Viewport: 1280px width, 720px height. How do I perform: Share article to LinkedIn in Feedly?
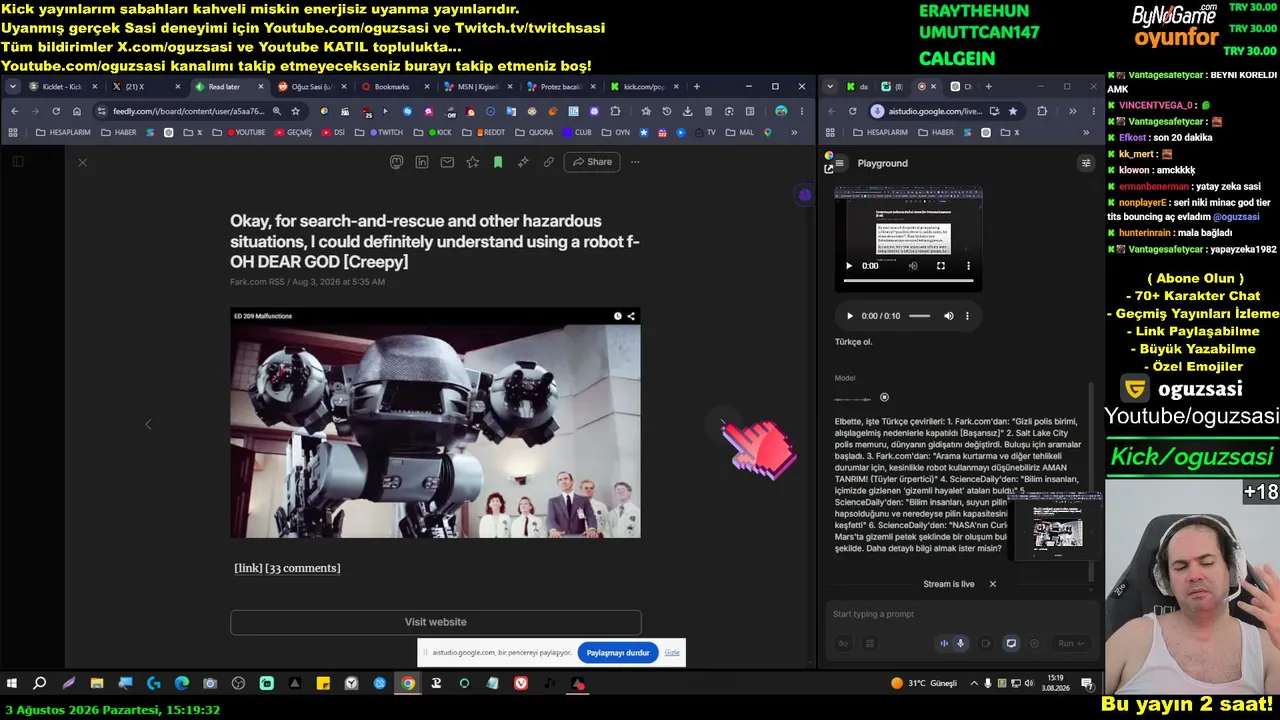point(422,162)
